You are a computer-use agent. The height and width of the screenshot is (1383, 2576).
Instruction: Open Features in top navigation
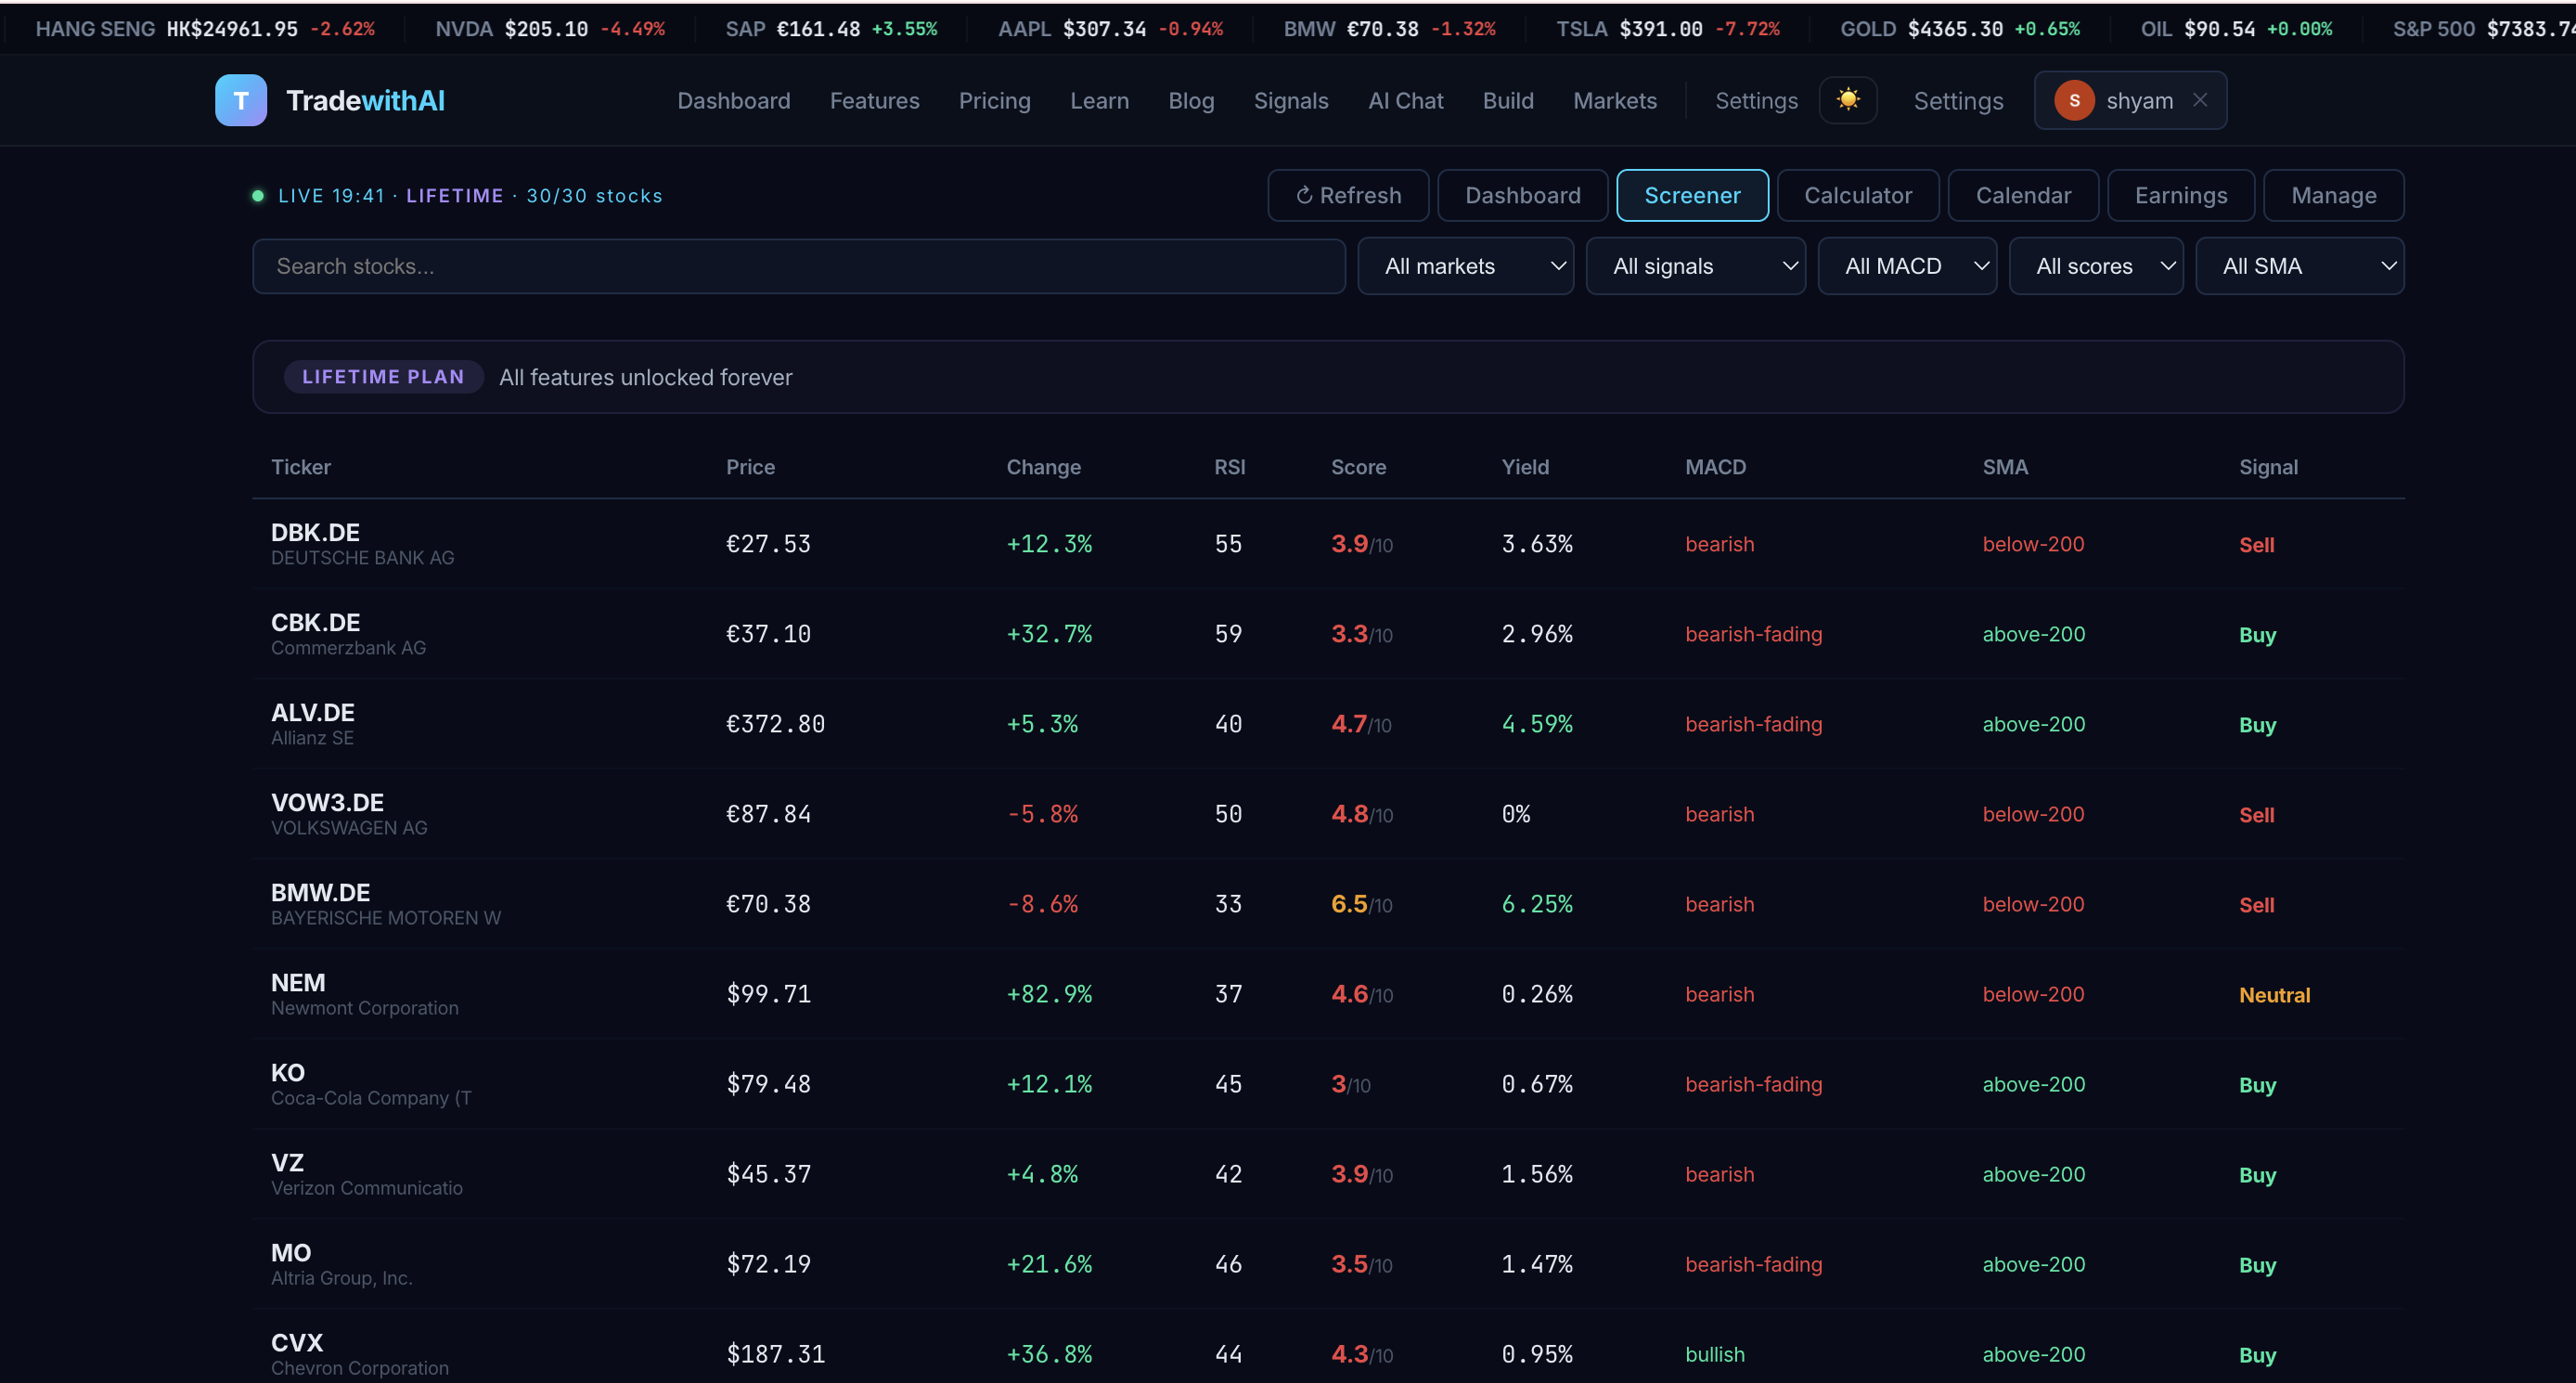[874, 101]
